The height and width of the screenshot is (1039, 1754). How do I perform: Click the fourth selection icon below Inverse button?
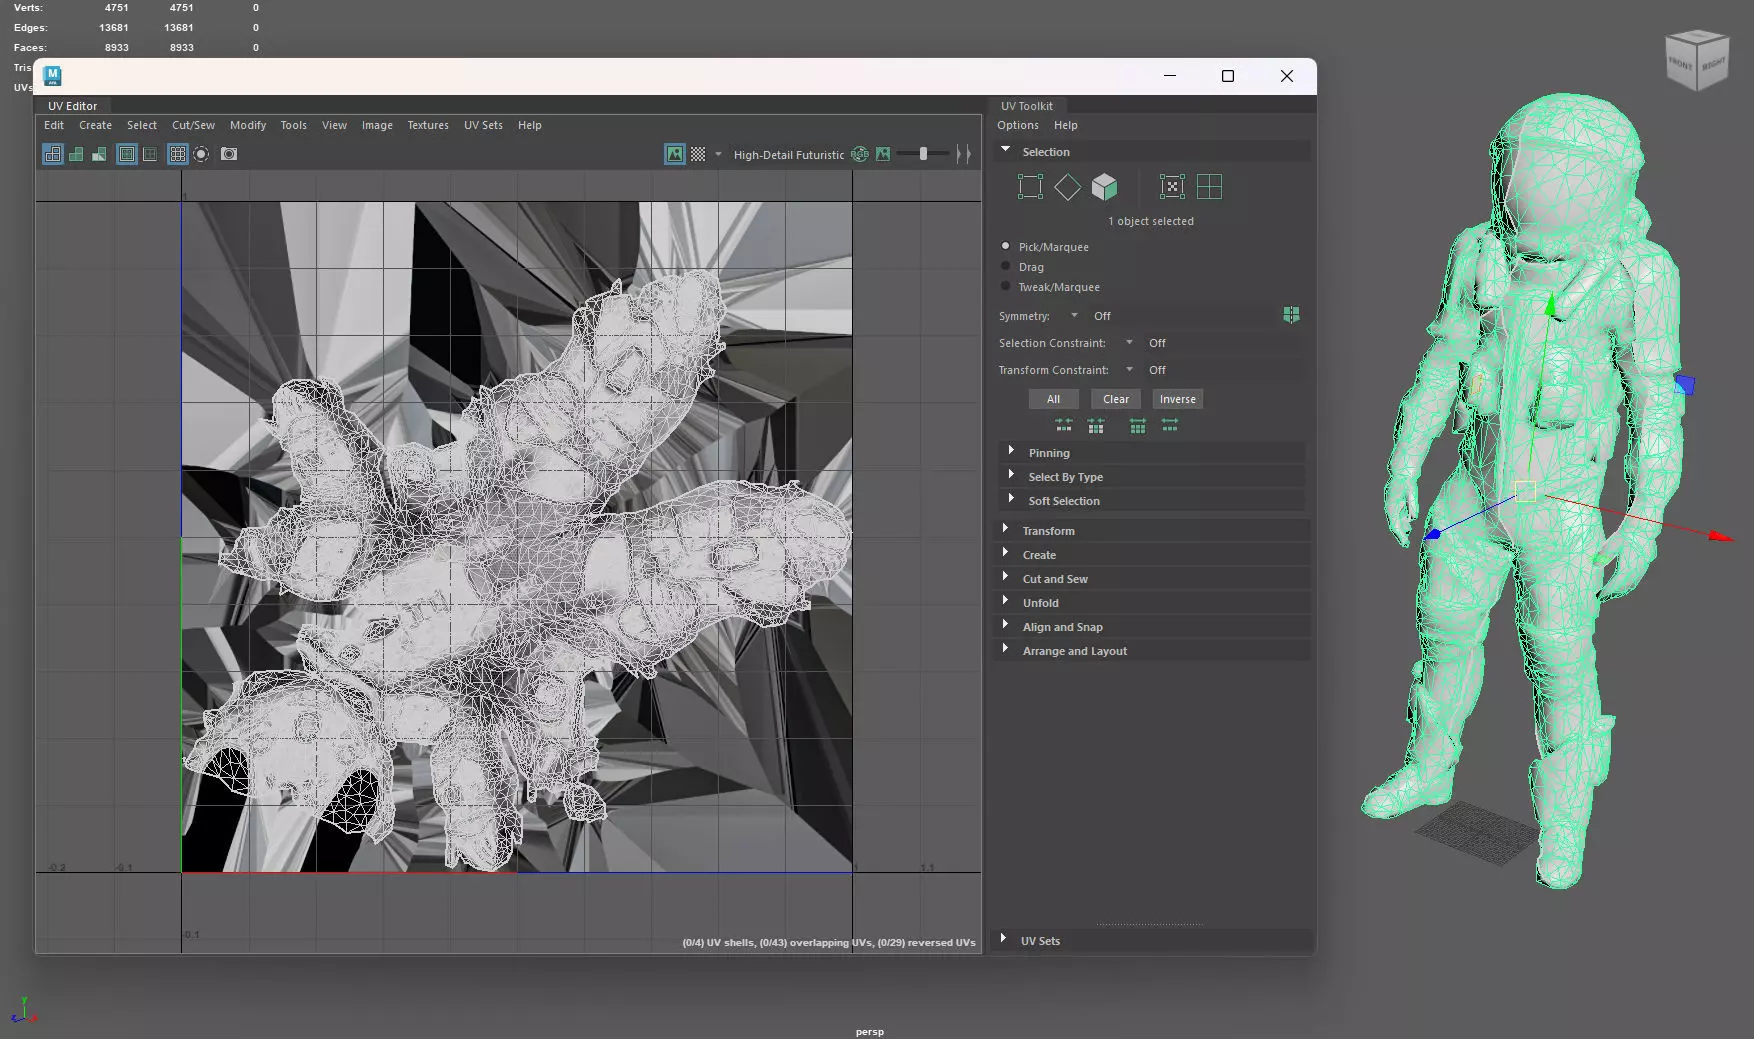coord(1169,426)
